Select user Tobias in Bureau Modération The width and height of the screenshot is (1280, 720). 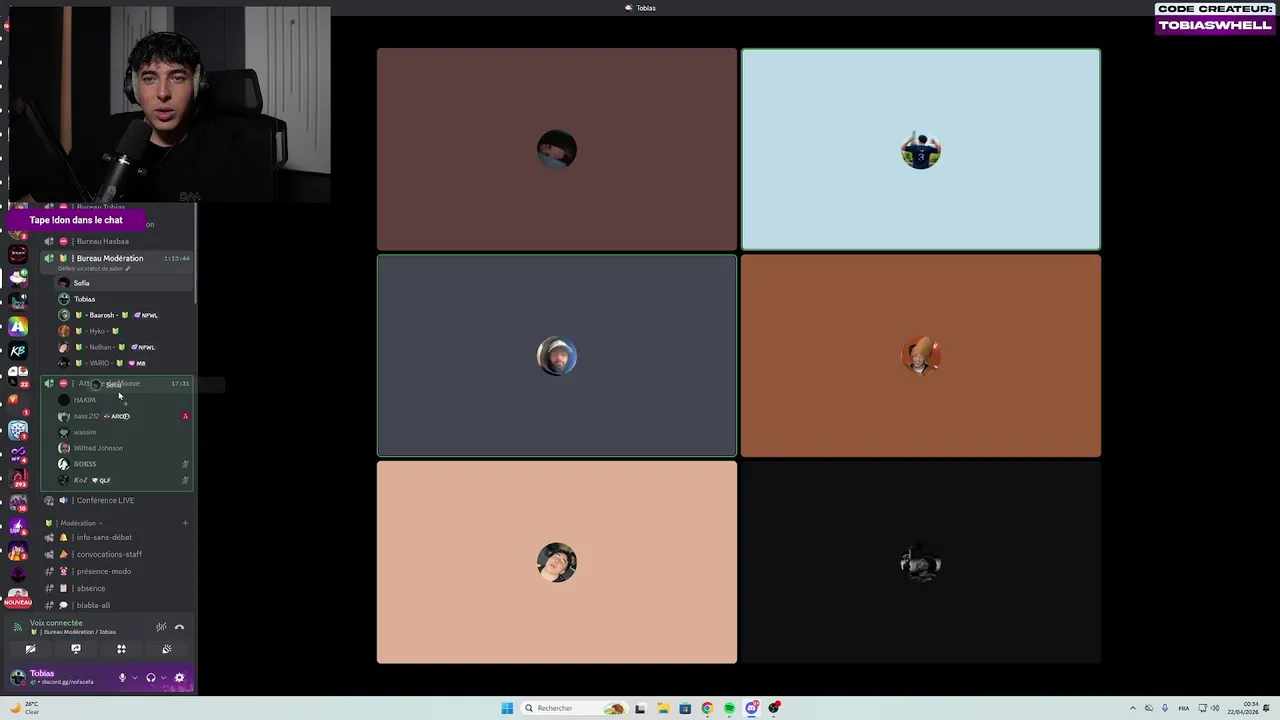[123, 299]
